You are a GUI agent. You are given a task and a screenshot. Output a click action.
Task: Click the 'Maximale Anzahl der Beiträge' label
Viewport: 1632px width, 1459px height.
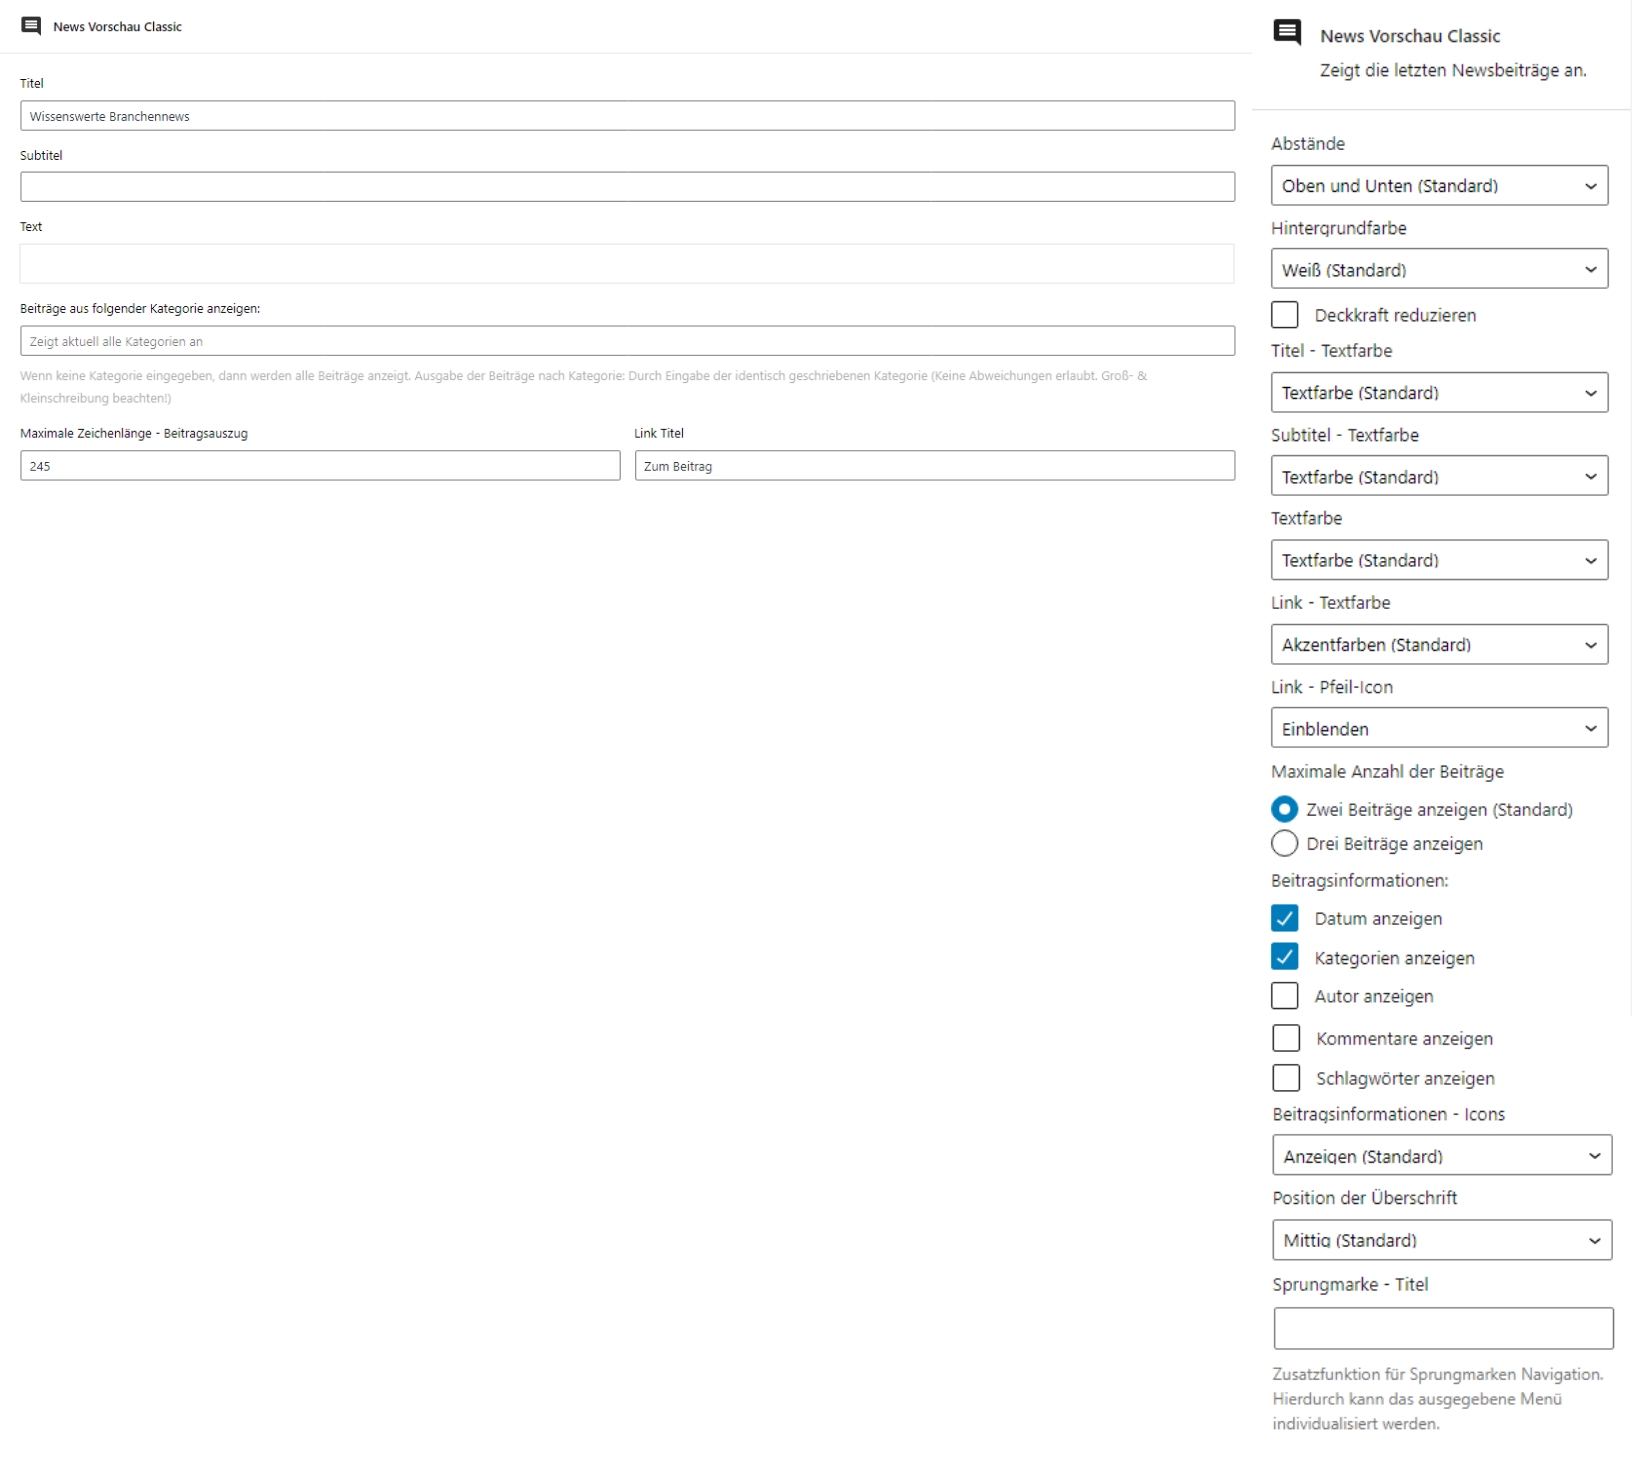tap(1387, 772)
